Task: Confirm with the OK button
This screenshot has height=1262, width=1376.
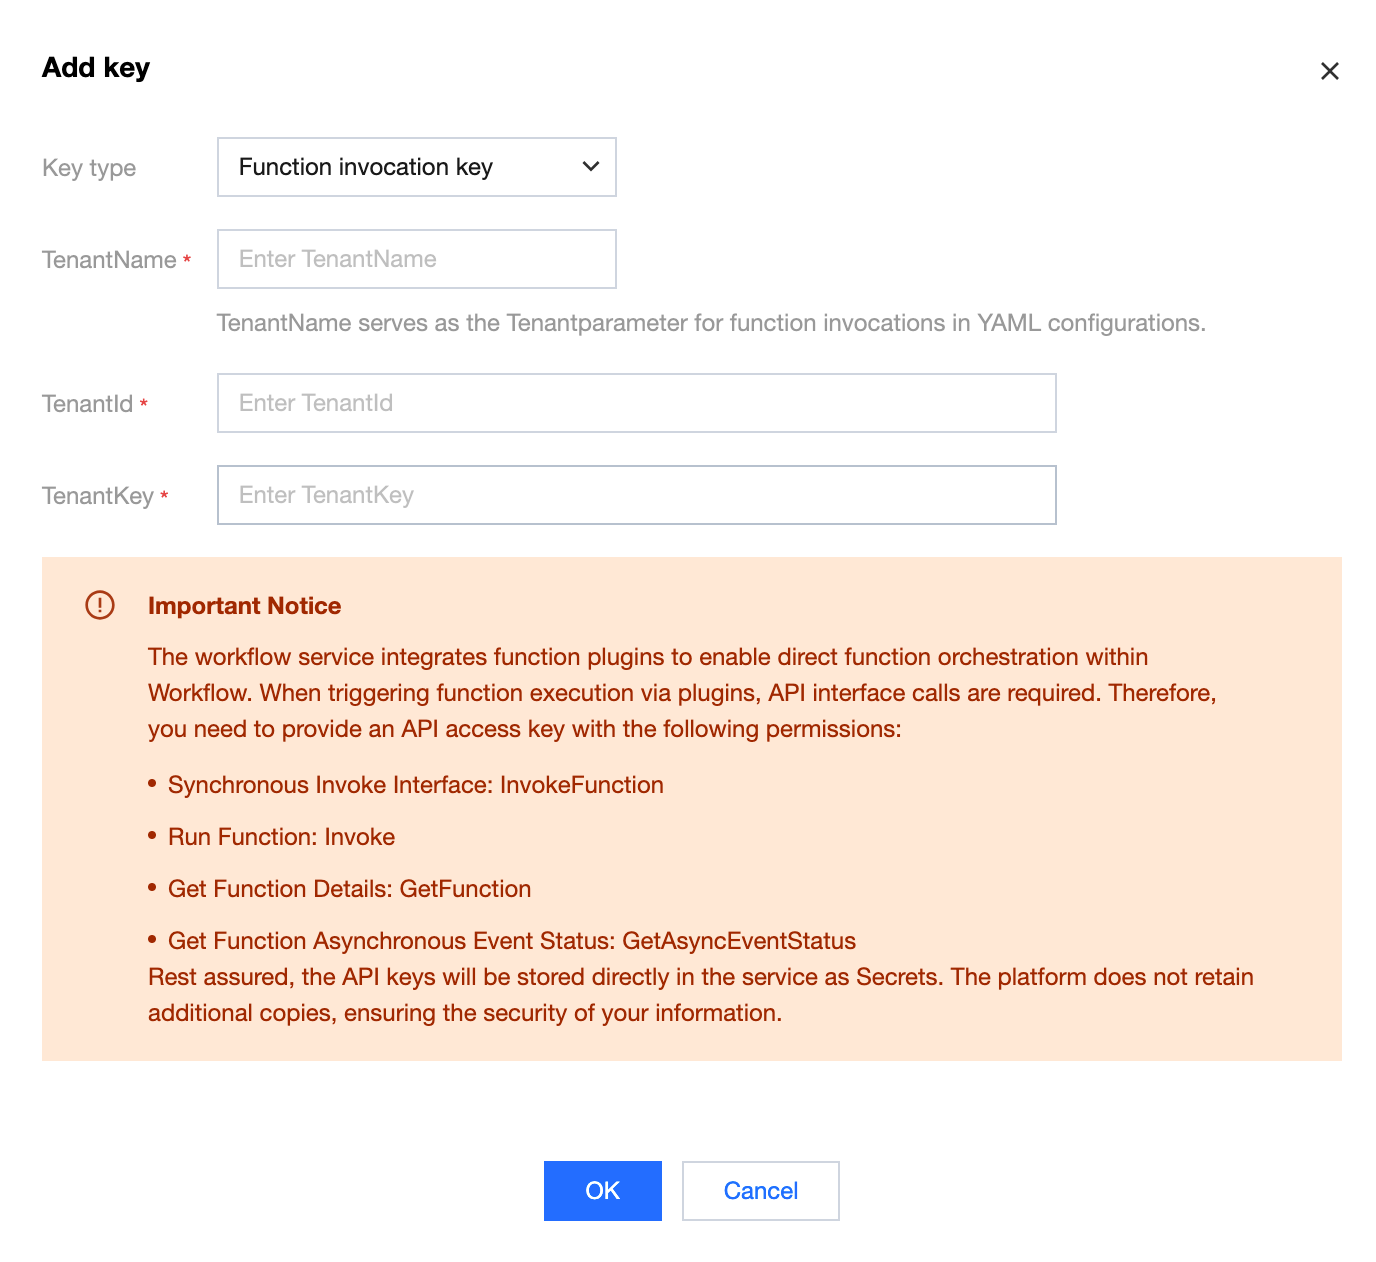Action: [x=602, y=1190]
